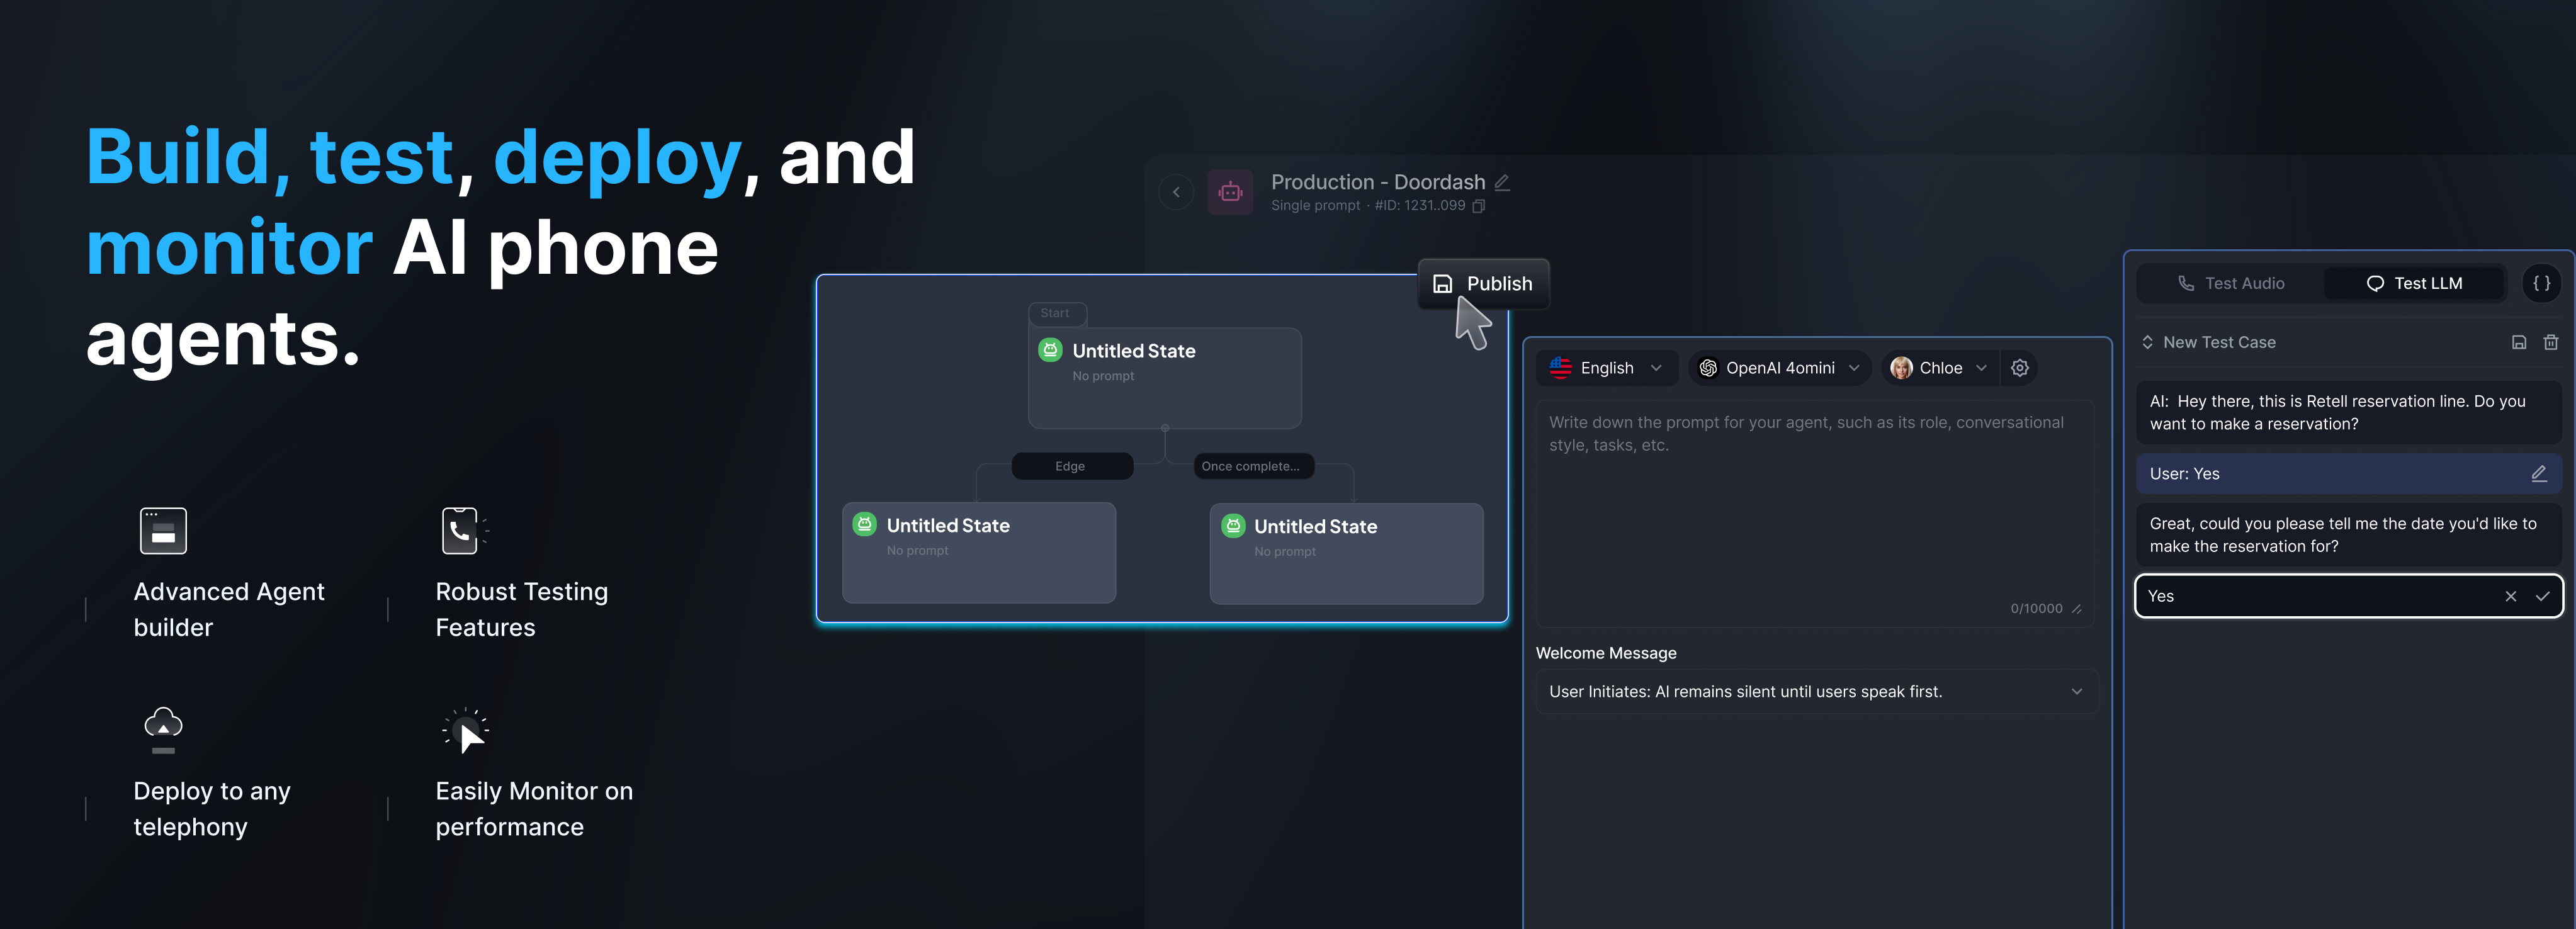Click the green icon on bottom-right Untitled State
This screenshot has width=2576, height=929.
1233,525
